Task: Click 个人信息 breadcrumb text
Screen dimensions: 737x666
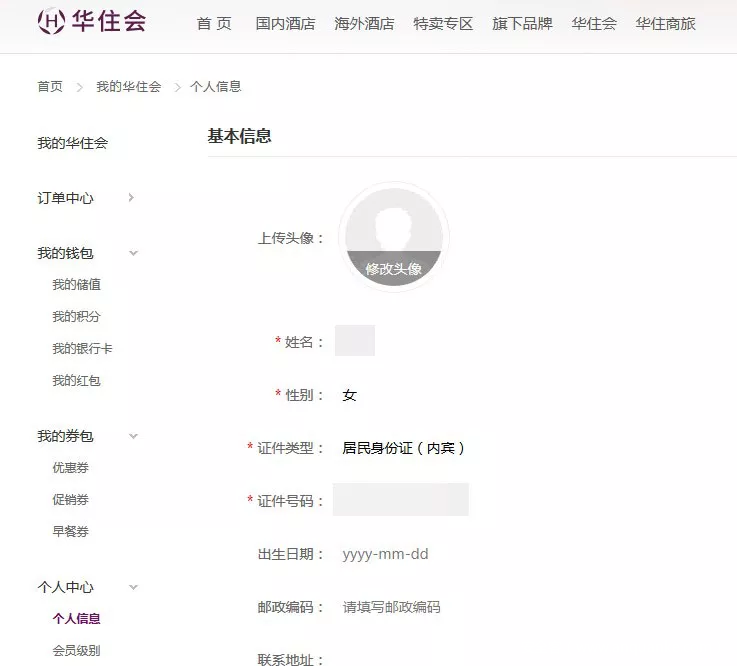Action: pos(216,86)
